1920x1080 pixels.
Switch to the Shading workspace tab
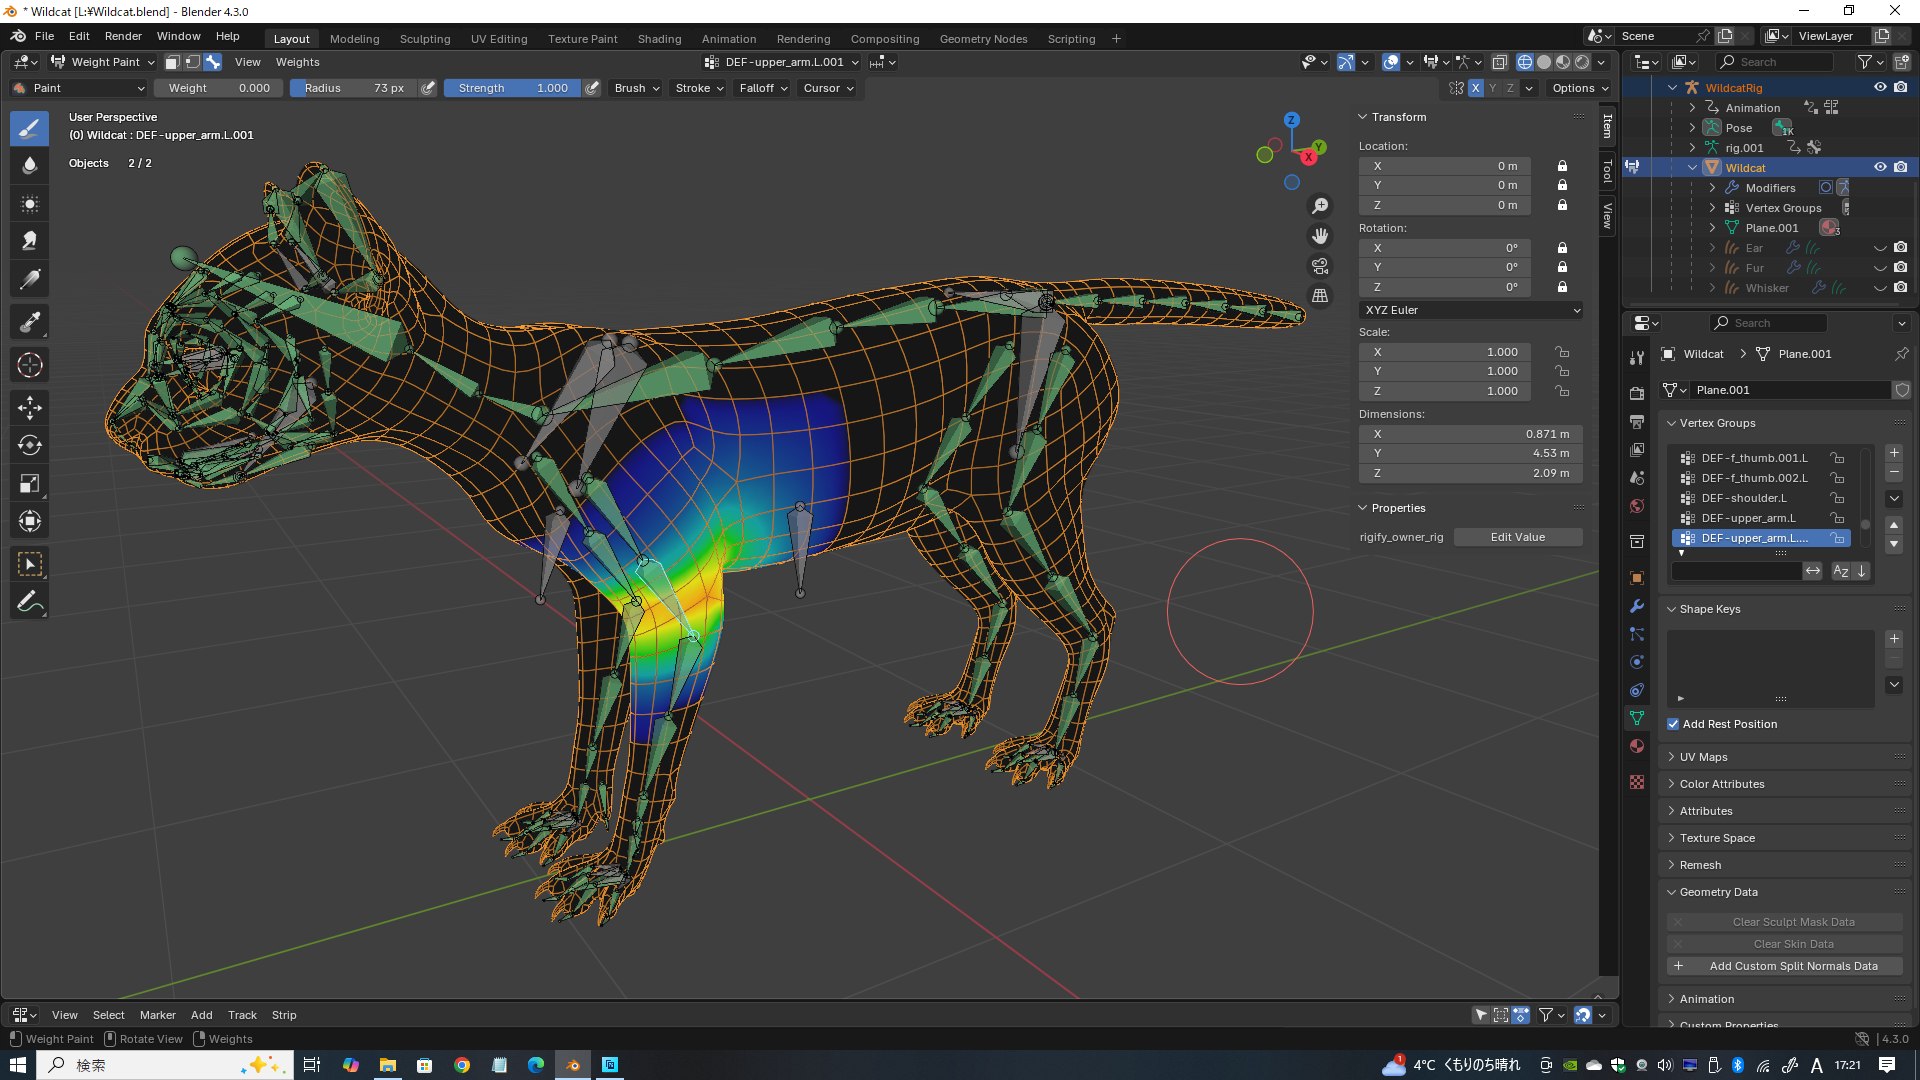click(659, 39)
